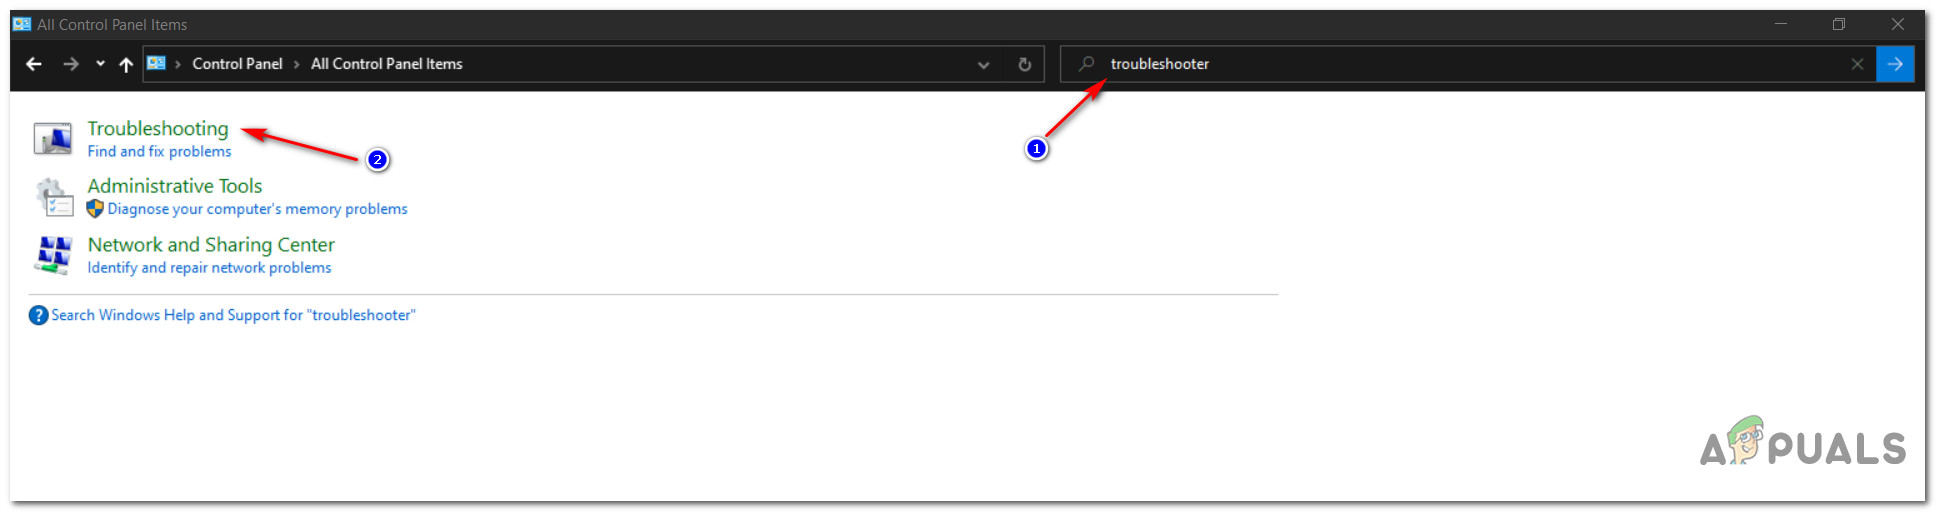Open recent locations dropdown arrow
Screen dimensions: 1936x512
[100, 64]
